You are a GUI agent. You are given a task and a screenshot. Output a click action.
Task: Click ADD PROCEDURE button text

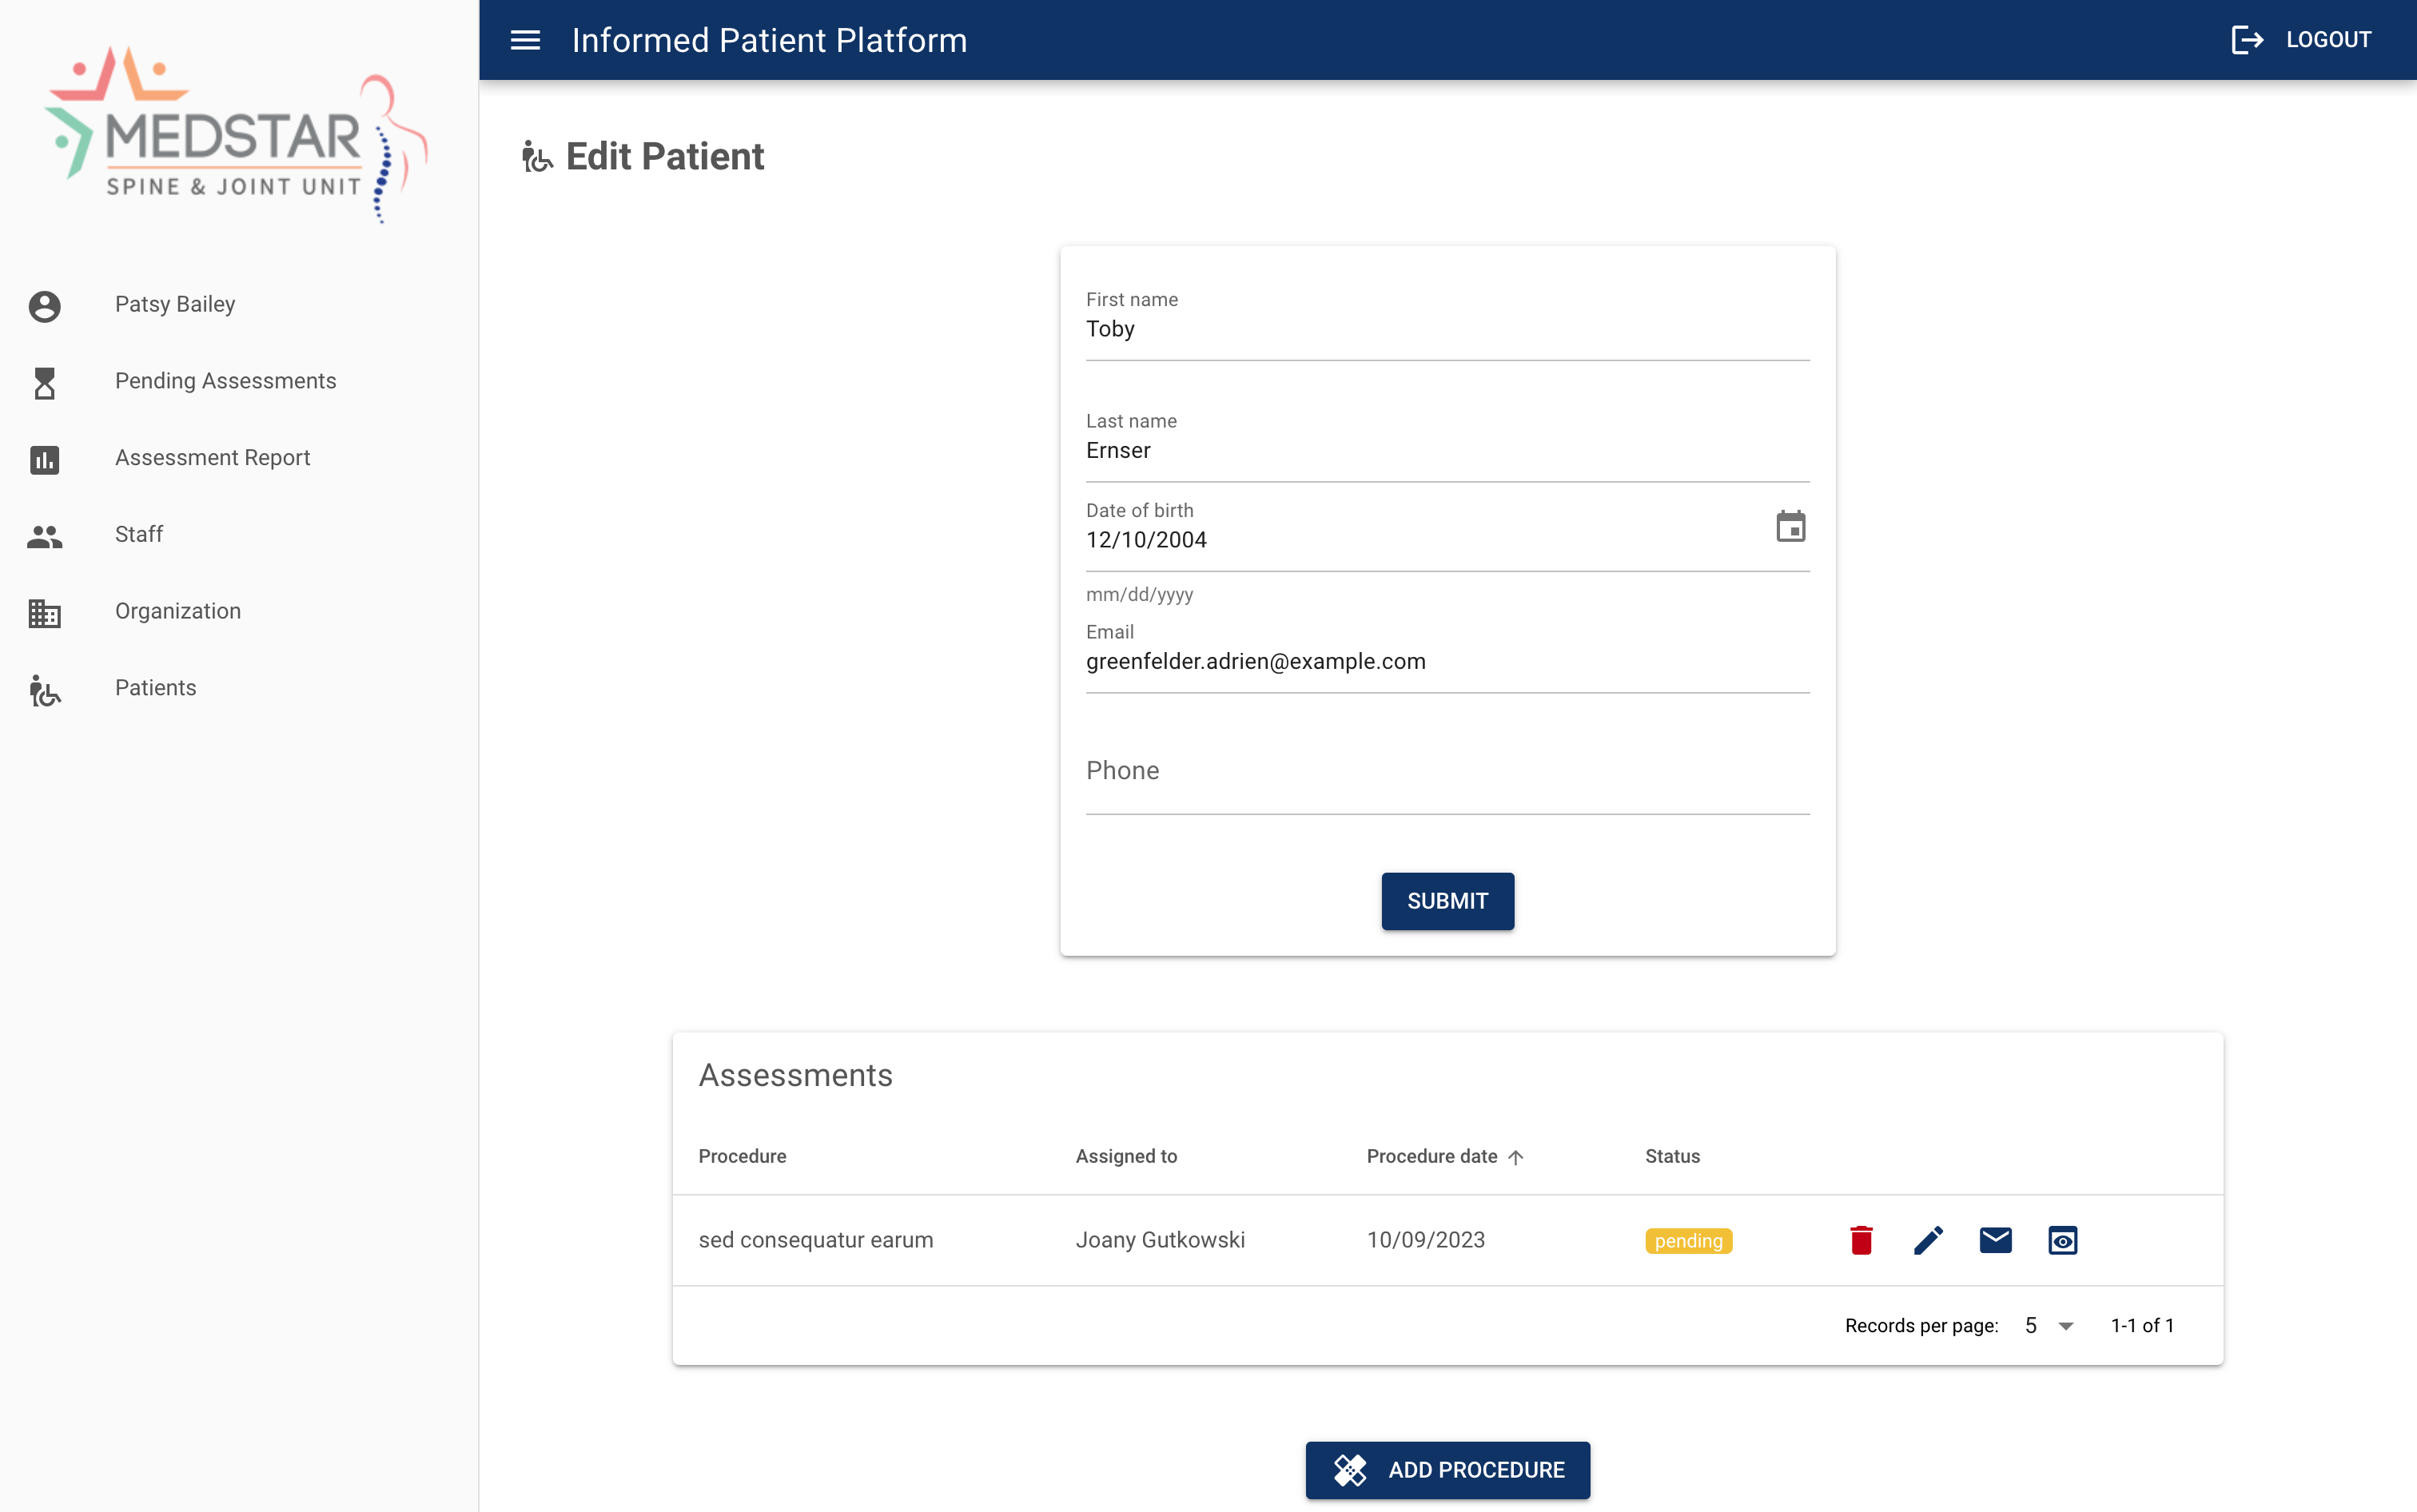tap(1476, 1470)
